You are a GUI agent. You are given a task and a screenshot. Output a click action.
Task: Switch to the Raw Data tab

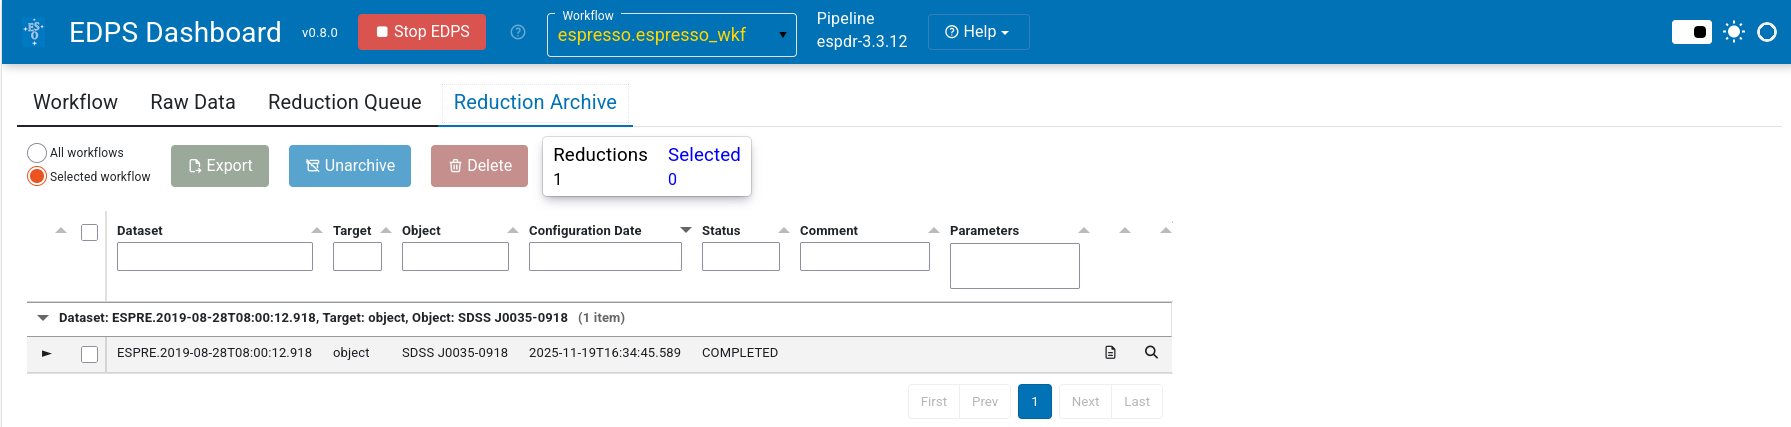click(x=193, y=102)
